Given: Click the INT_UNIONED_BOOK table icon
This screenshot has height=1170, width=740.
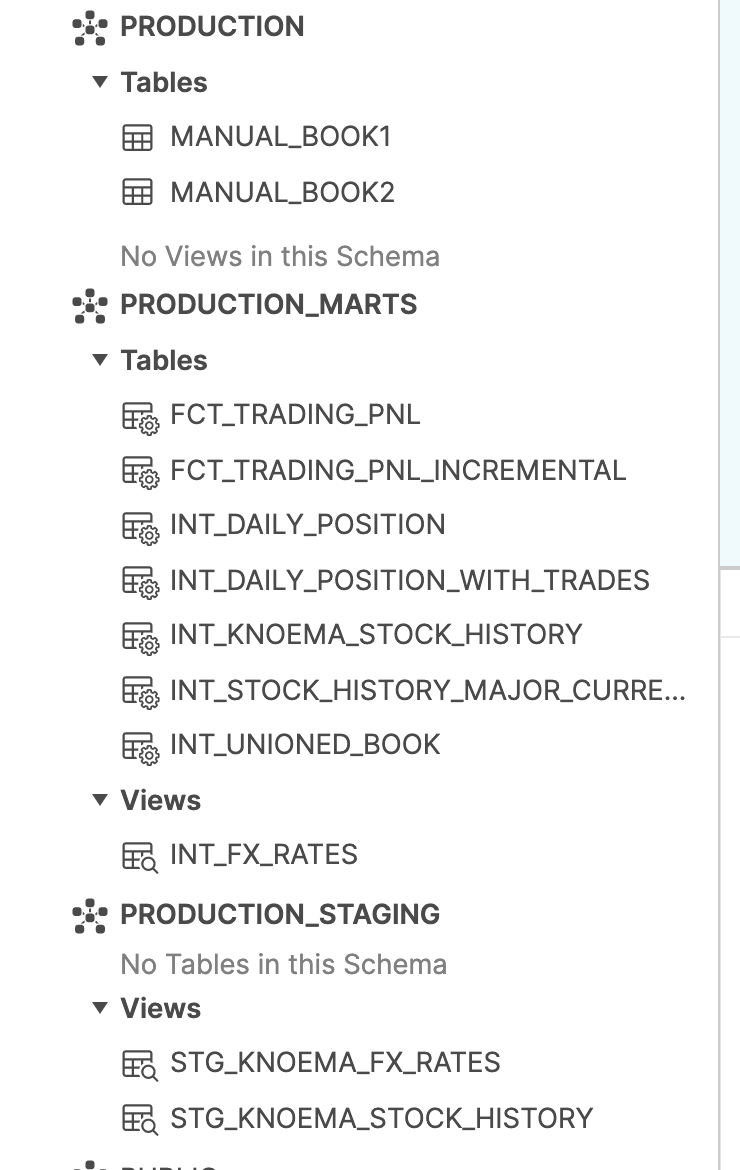Looking at the screenshot, I should 139,747.
